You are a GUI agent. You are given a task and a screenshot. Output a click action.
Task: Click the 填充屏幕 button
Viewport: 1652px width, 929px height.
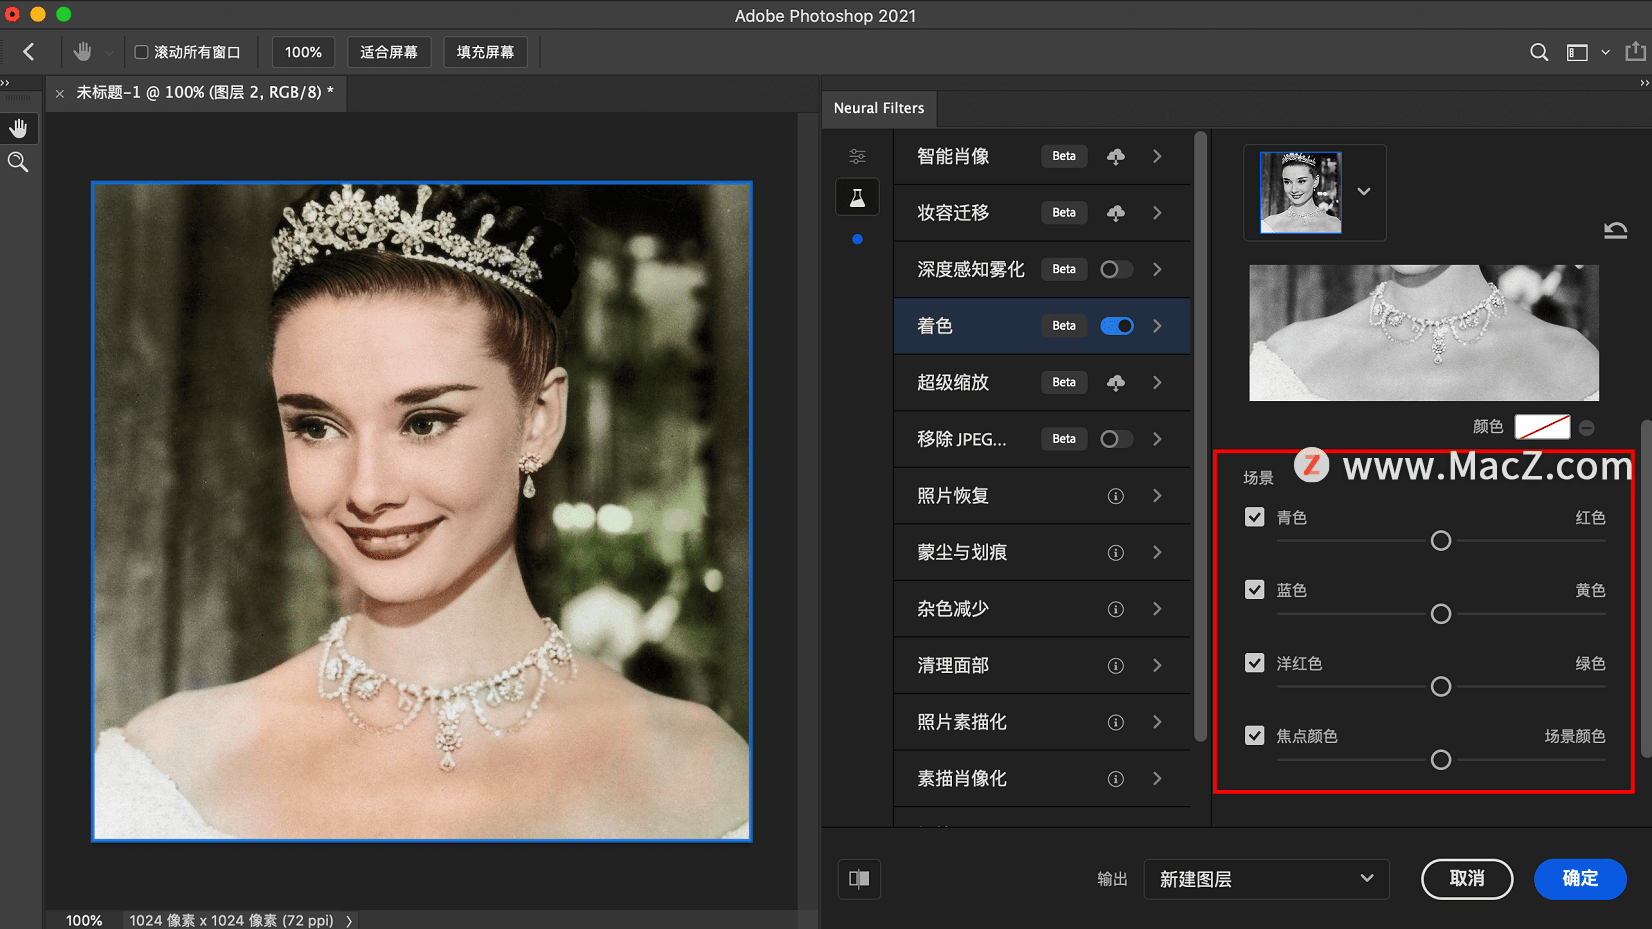point(485,52)
